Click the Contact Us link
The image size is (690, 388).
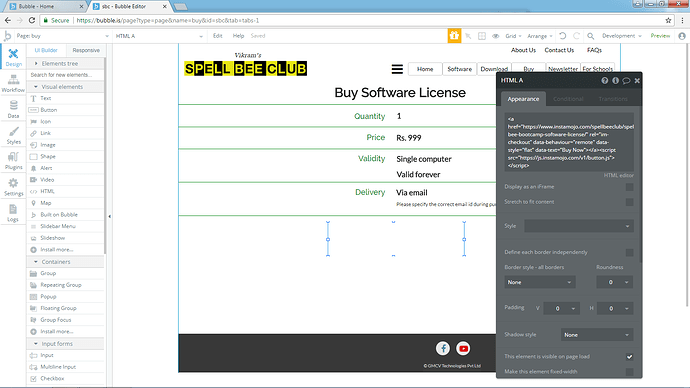click(x=559, y=50)
